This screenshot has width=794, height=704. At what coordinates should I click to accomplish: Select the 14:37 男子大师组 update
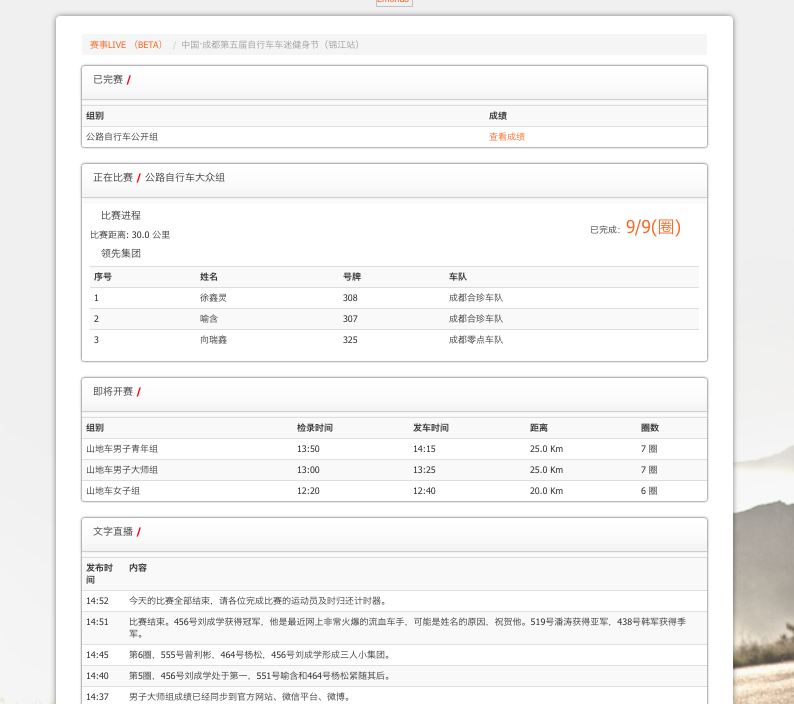[x=394, y=697]
